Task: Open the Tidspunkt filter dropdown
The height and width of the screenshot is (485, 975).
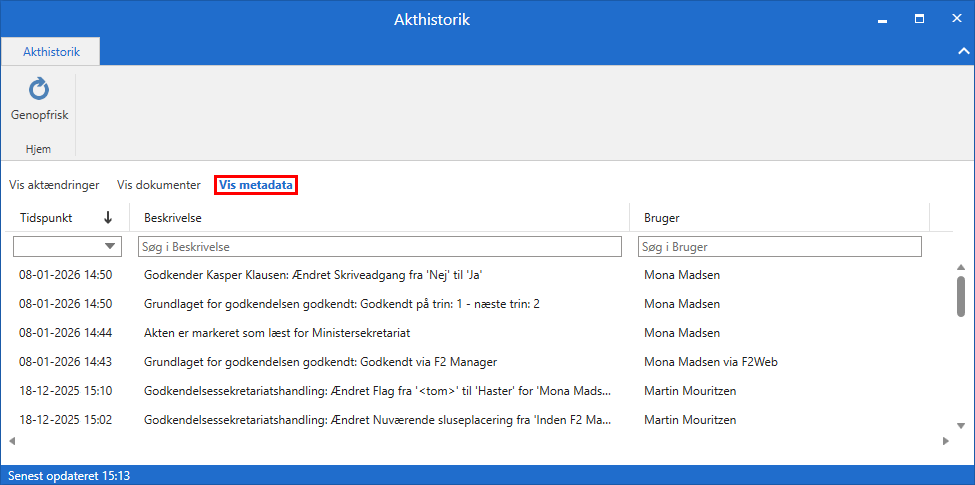Action: pyautogui.click(x=110, y=246)
